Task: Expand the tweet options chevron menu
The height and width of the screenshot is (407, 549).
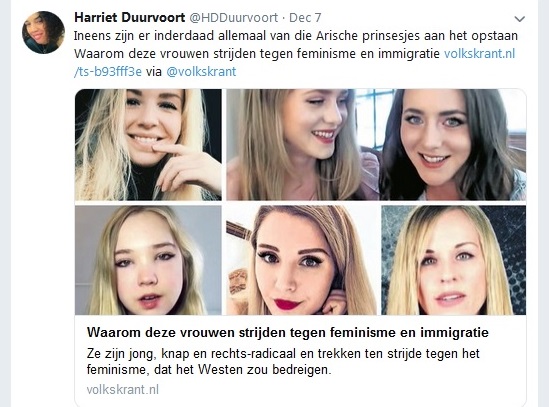Action: [x=519, y=19]
